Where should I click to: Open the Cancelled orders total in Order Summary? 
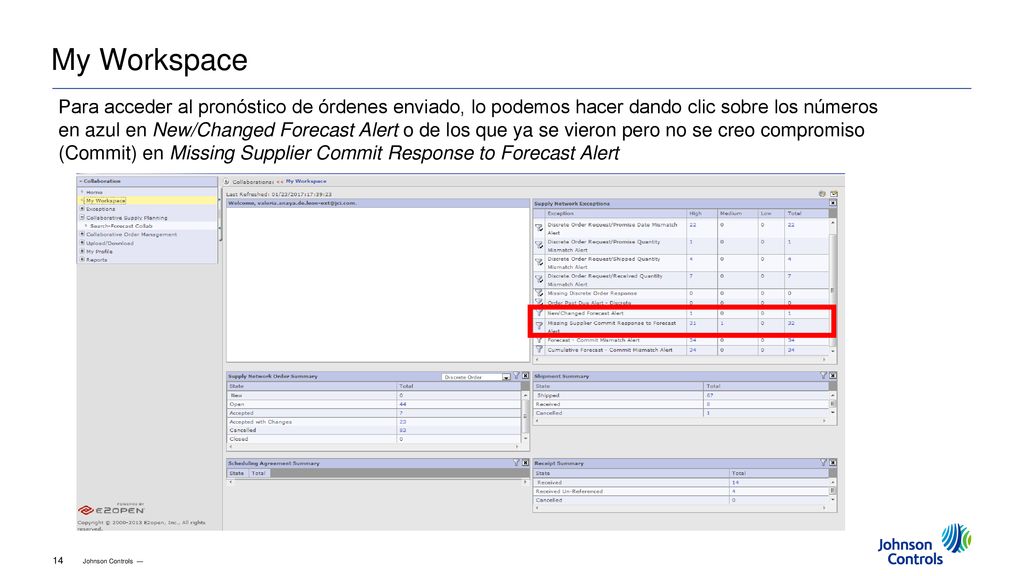pos(403,430)
